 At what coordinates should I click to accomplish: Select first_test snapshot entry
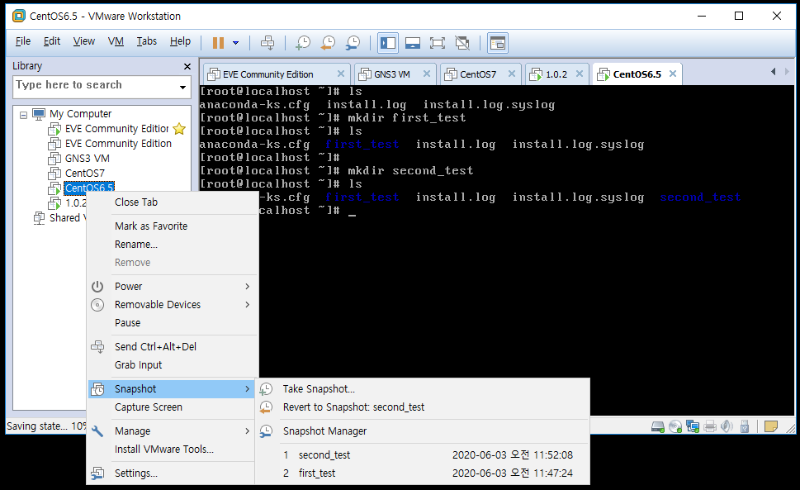(x=320, y=473)
